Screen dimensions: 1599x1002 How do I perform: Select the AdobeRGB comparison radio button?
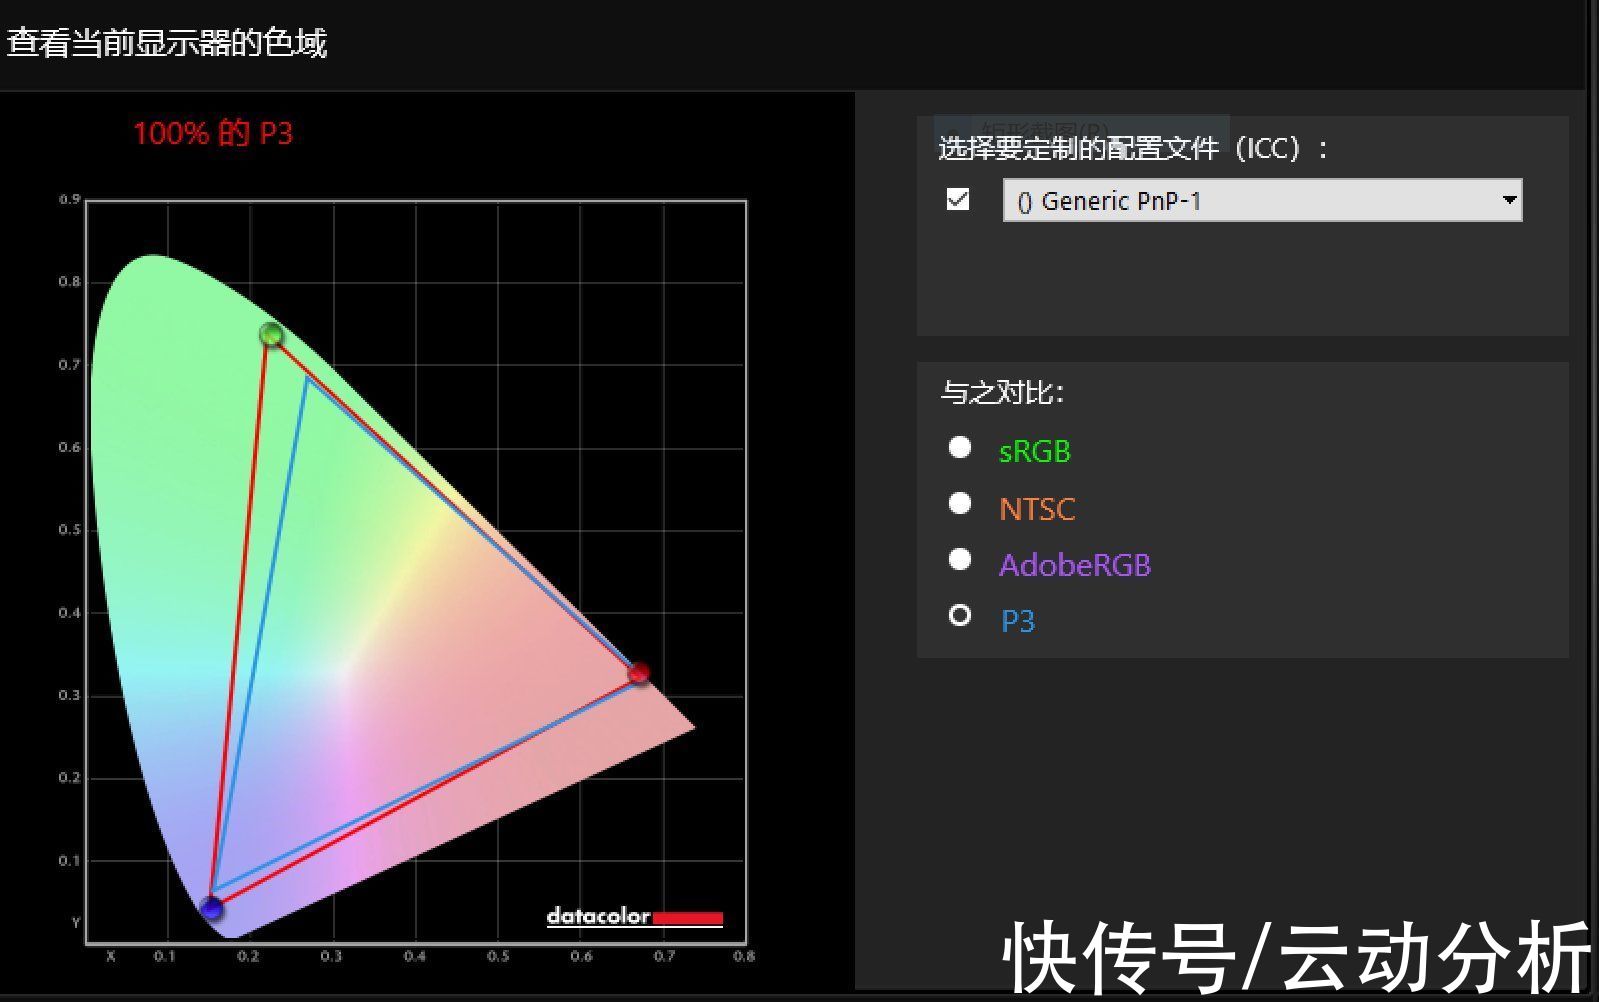pyautogui.click(x=960, y=559)
